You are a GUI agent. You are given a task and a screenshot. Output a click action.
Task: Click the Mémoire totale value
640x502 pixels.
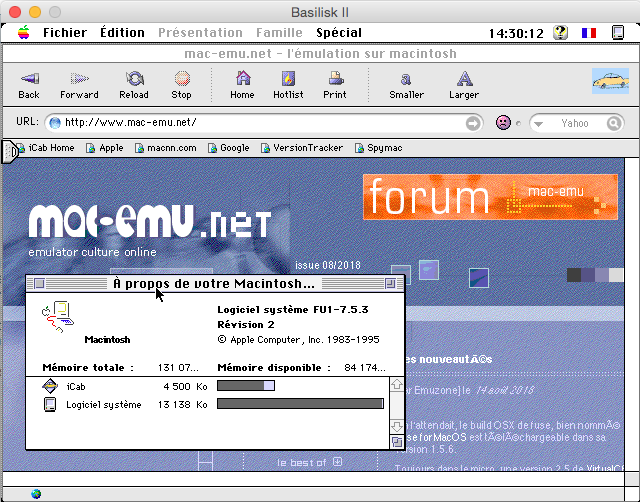click(178, 368)
